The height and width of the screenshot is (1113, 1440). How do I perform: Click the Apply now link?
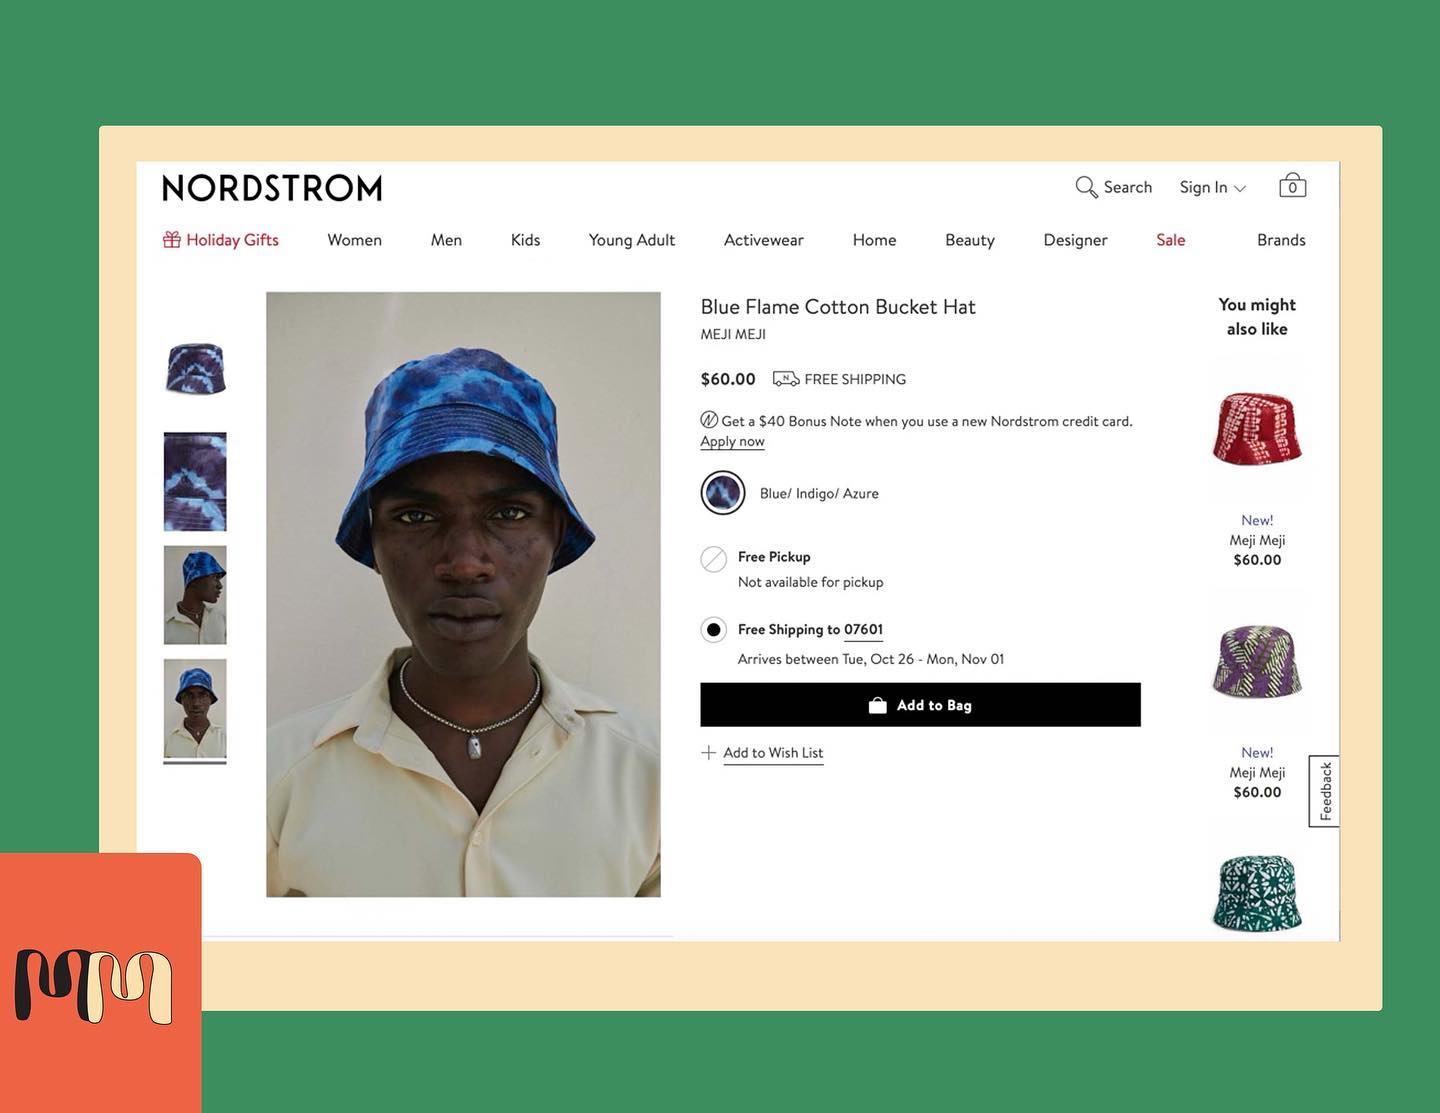click(732, 441)
